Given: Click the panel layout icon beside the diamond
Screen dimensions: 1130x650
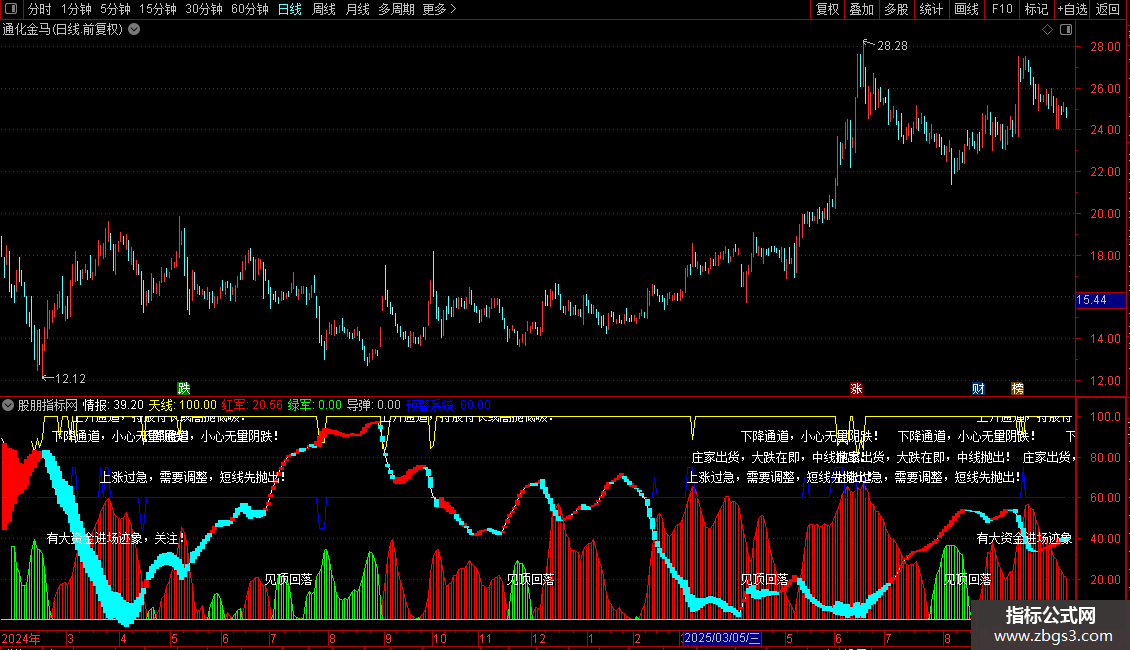Looking at the screenshot, I should point(1066,30).
